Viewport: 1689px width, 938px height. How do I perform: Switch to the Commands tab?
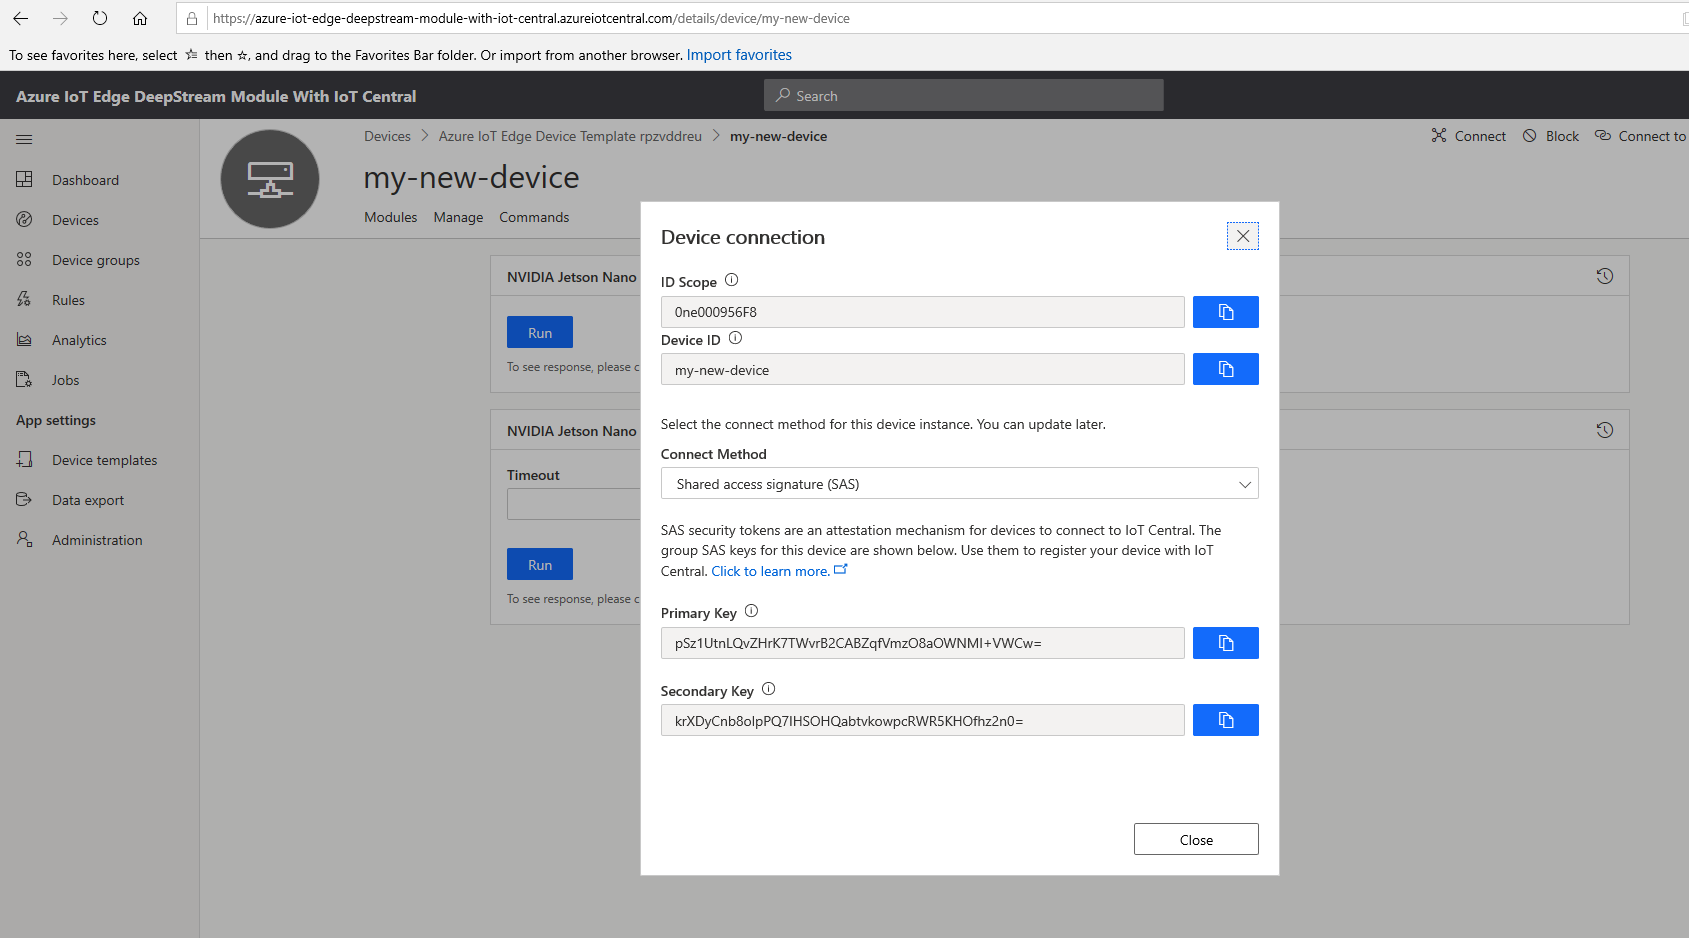pos(534,217)
